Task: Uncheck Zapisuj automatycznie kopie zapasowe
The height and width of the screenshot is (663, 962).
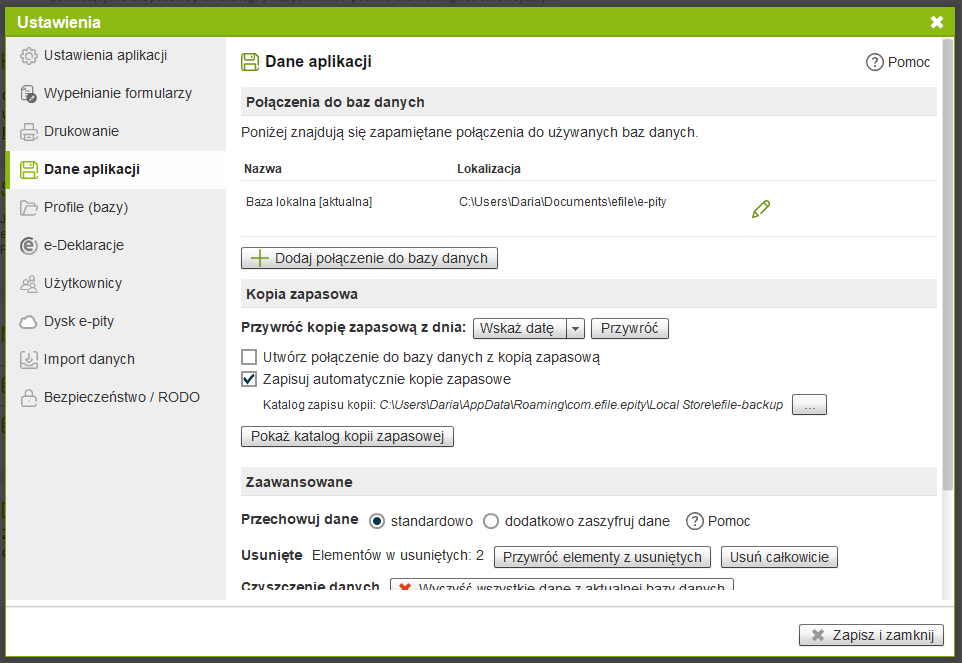Action: (x=249, y=379)
